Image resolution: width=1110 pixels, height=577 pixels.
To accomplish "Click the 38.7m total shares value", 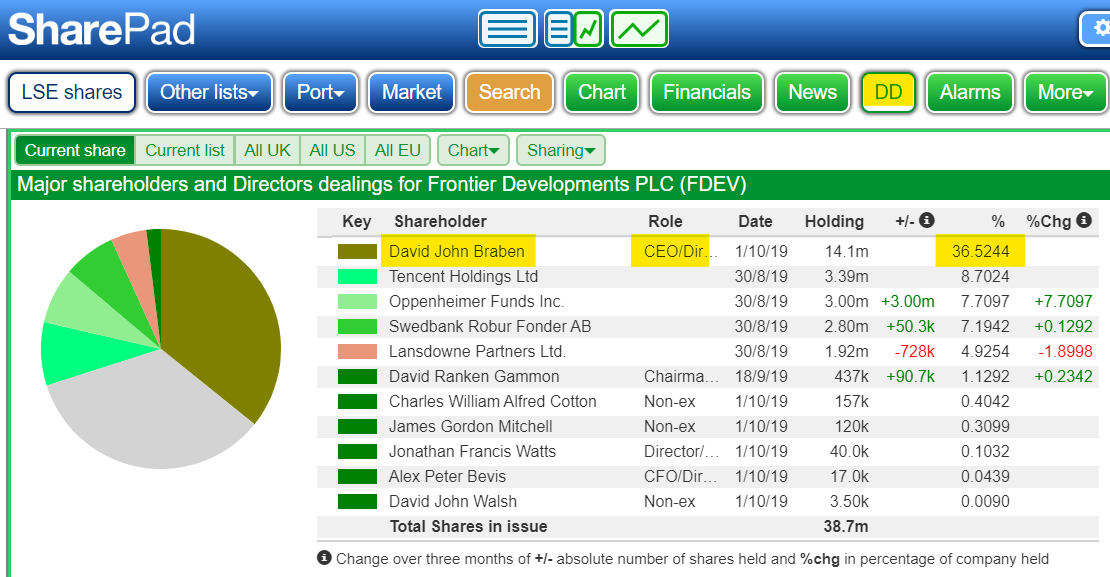I will coord(846,527).
